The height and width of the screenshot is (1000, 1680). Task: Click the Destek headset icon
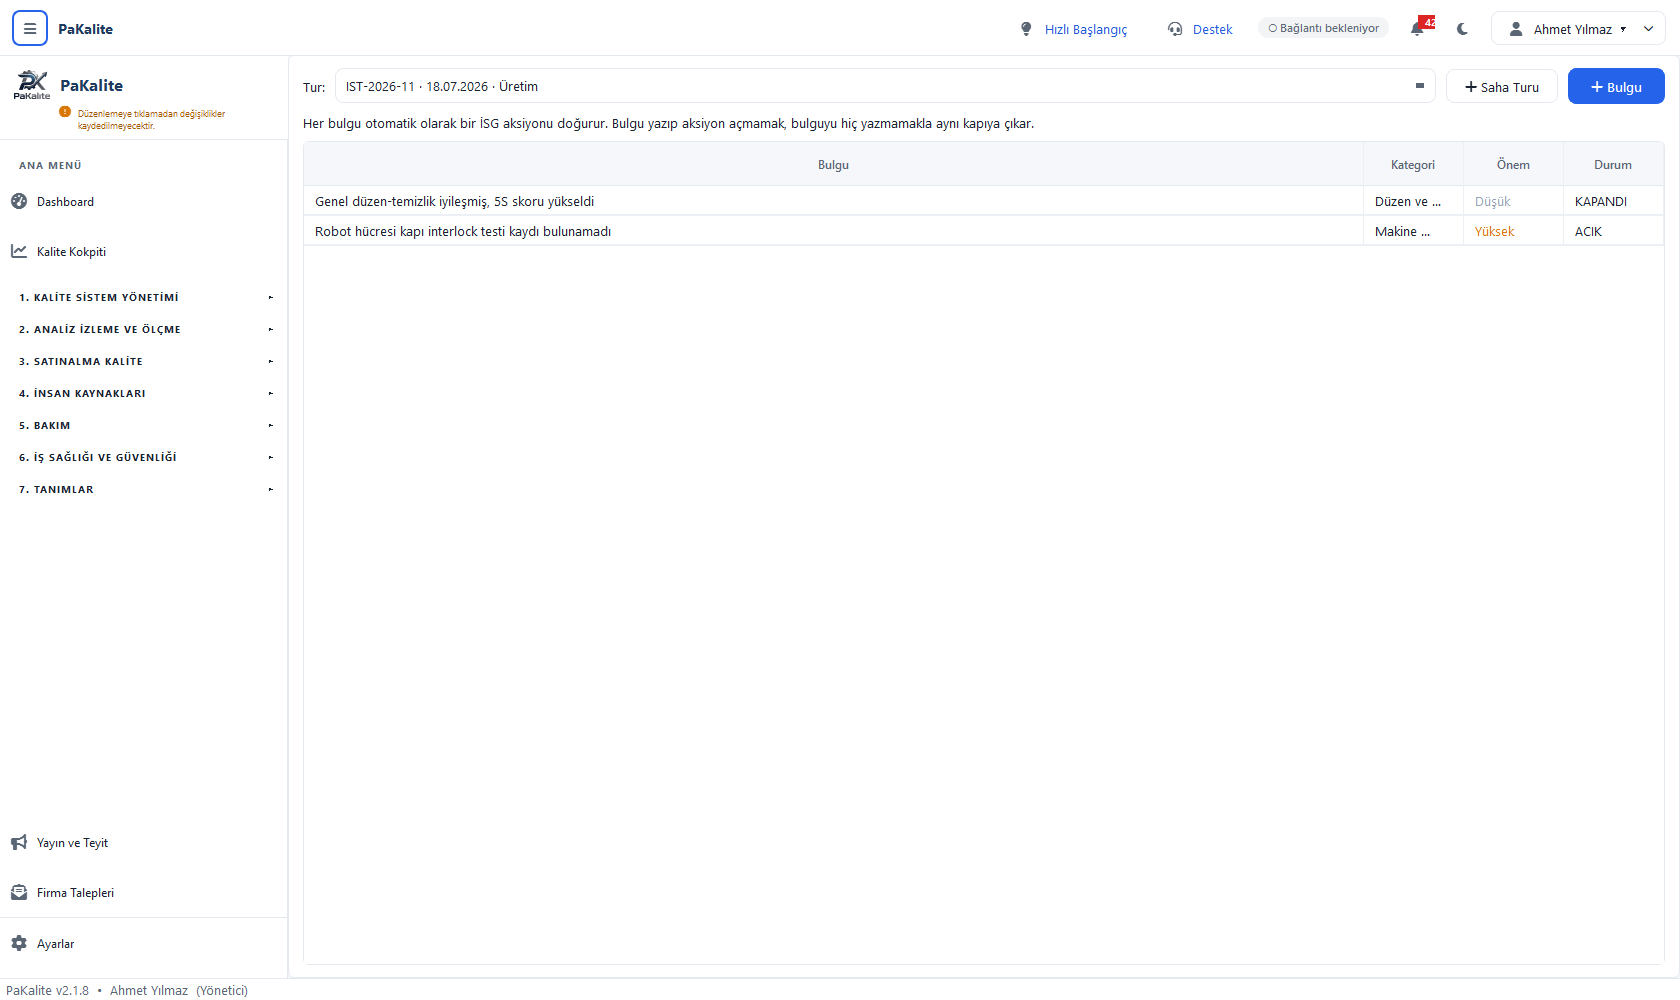[1175, 29]
